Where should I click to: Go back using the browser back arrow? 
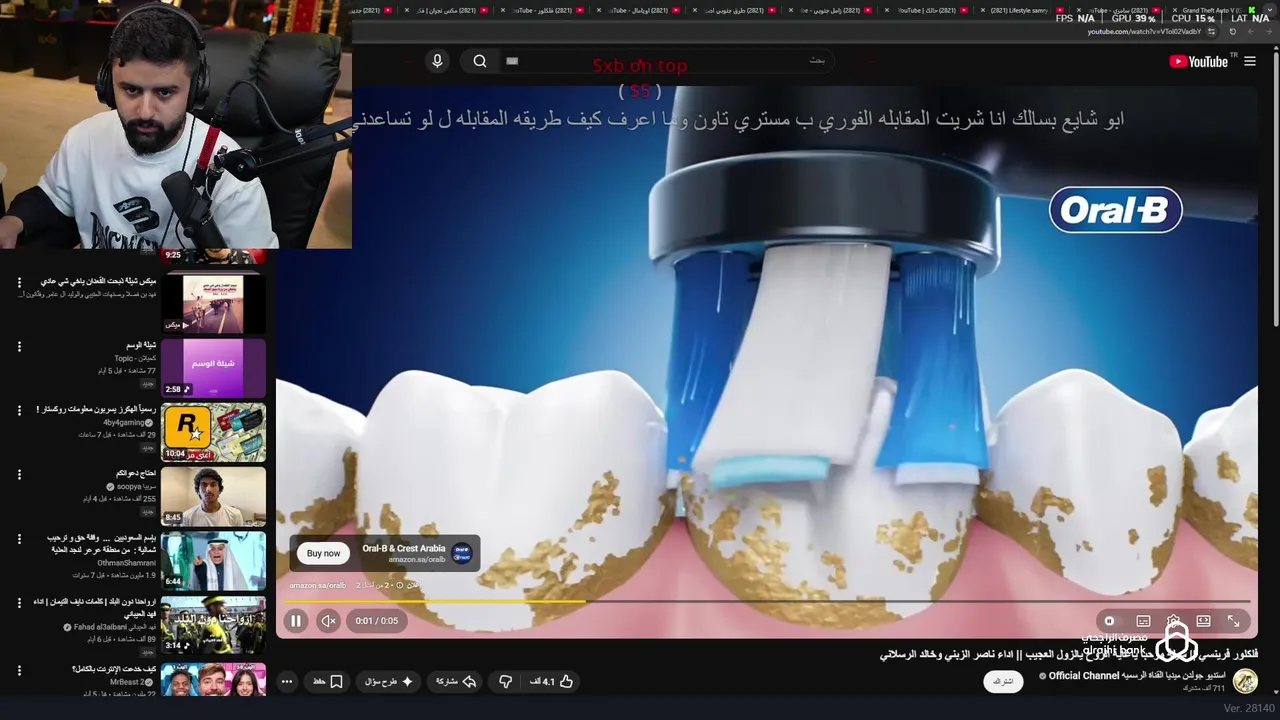click(1266, 32)
